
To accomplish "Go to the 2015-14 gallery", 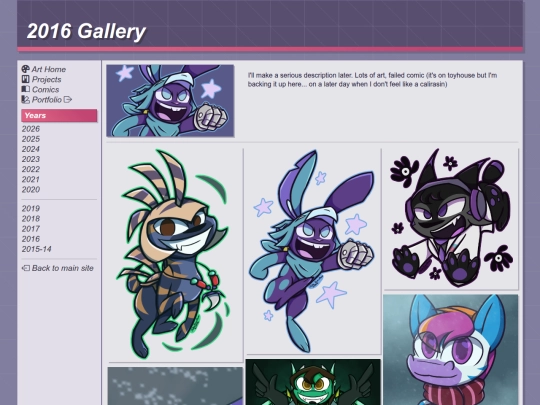I will pyautogui.click(x=37, y=249).
